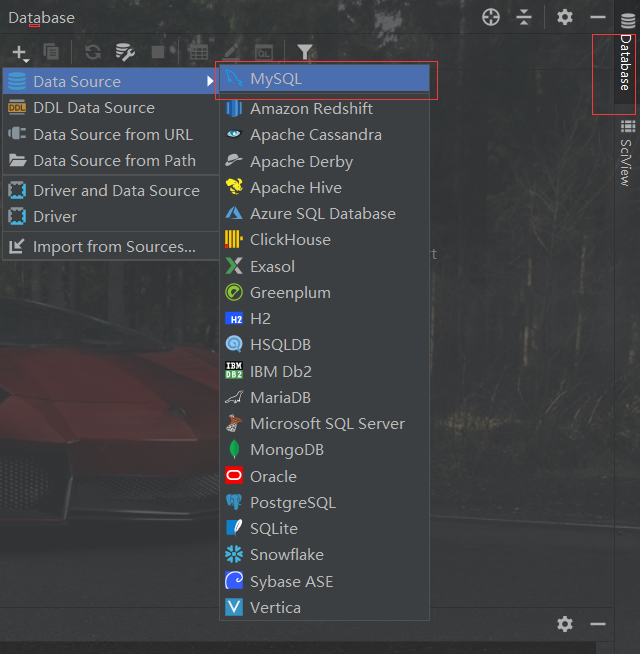Select Azure SQL Database data source
Image resolution: width=640 pixels, height=654 pixels.
(324, 214)
